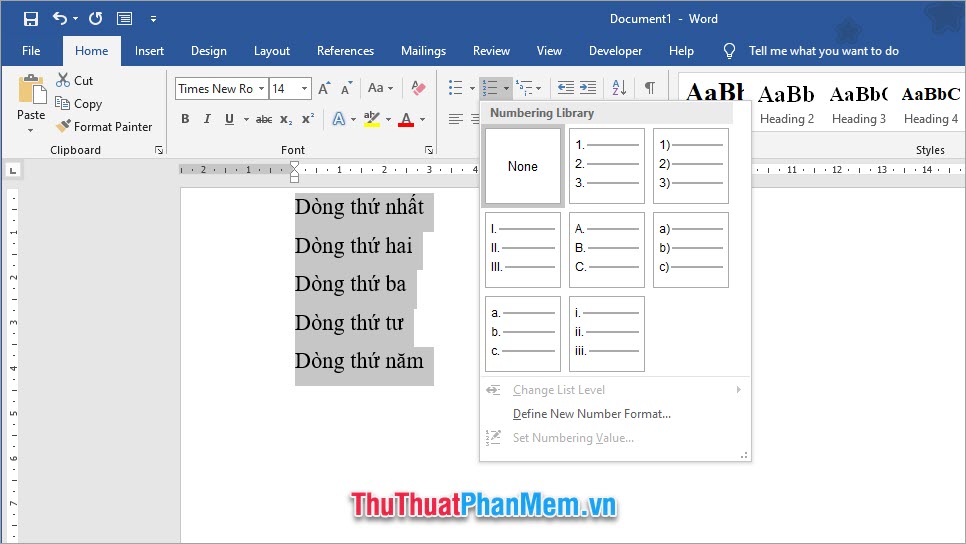Screen dimensions: 966x544
Task: Open the font size combo box
Action: (290, 89)
